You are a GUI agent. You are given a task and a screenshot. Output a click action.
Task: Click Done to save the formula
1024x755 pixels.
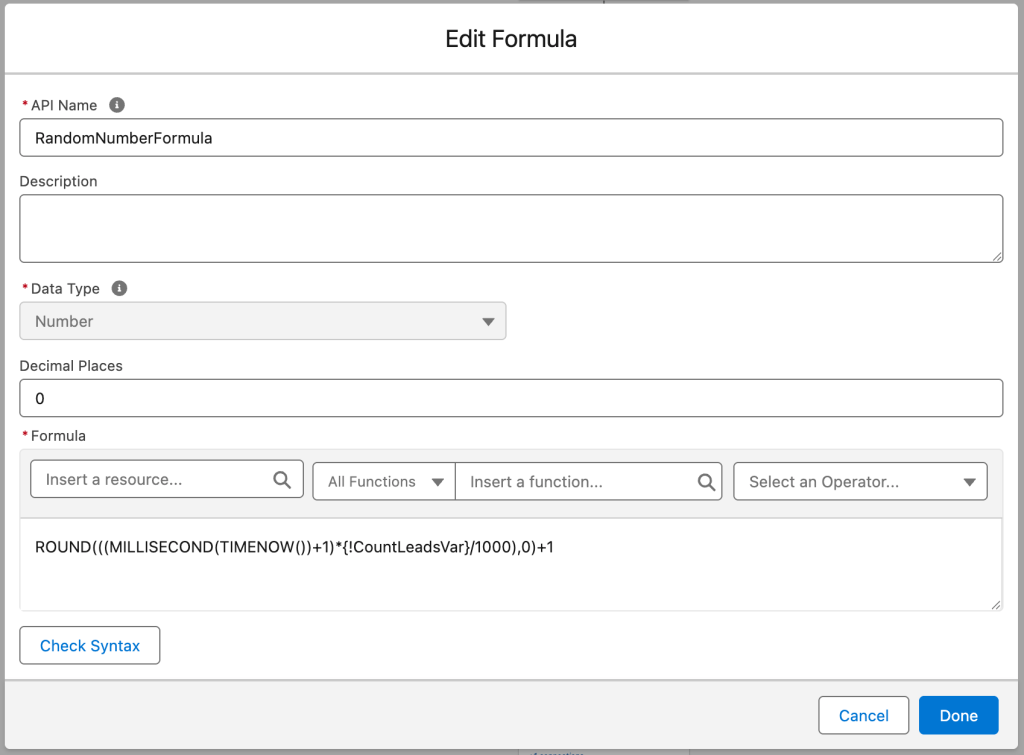pyautogui.click(x=958, y=715)
